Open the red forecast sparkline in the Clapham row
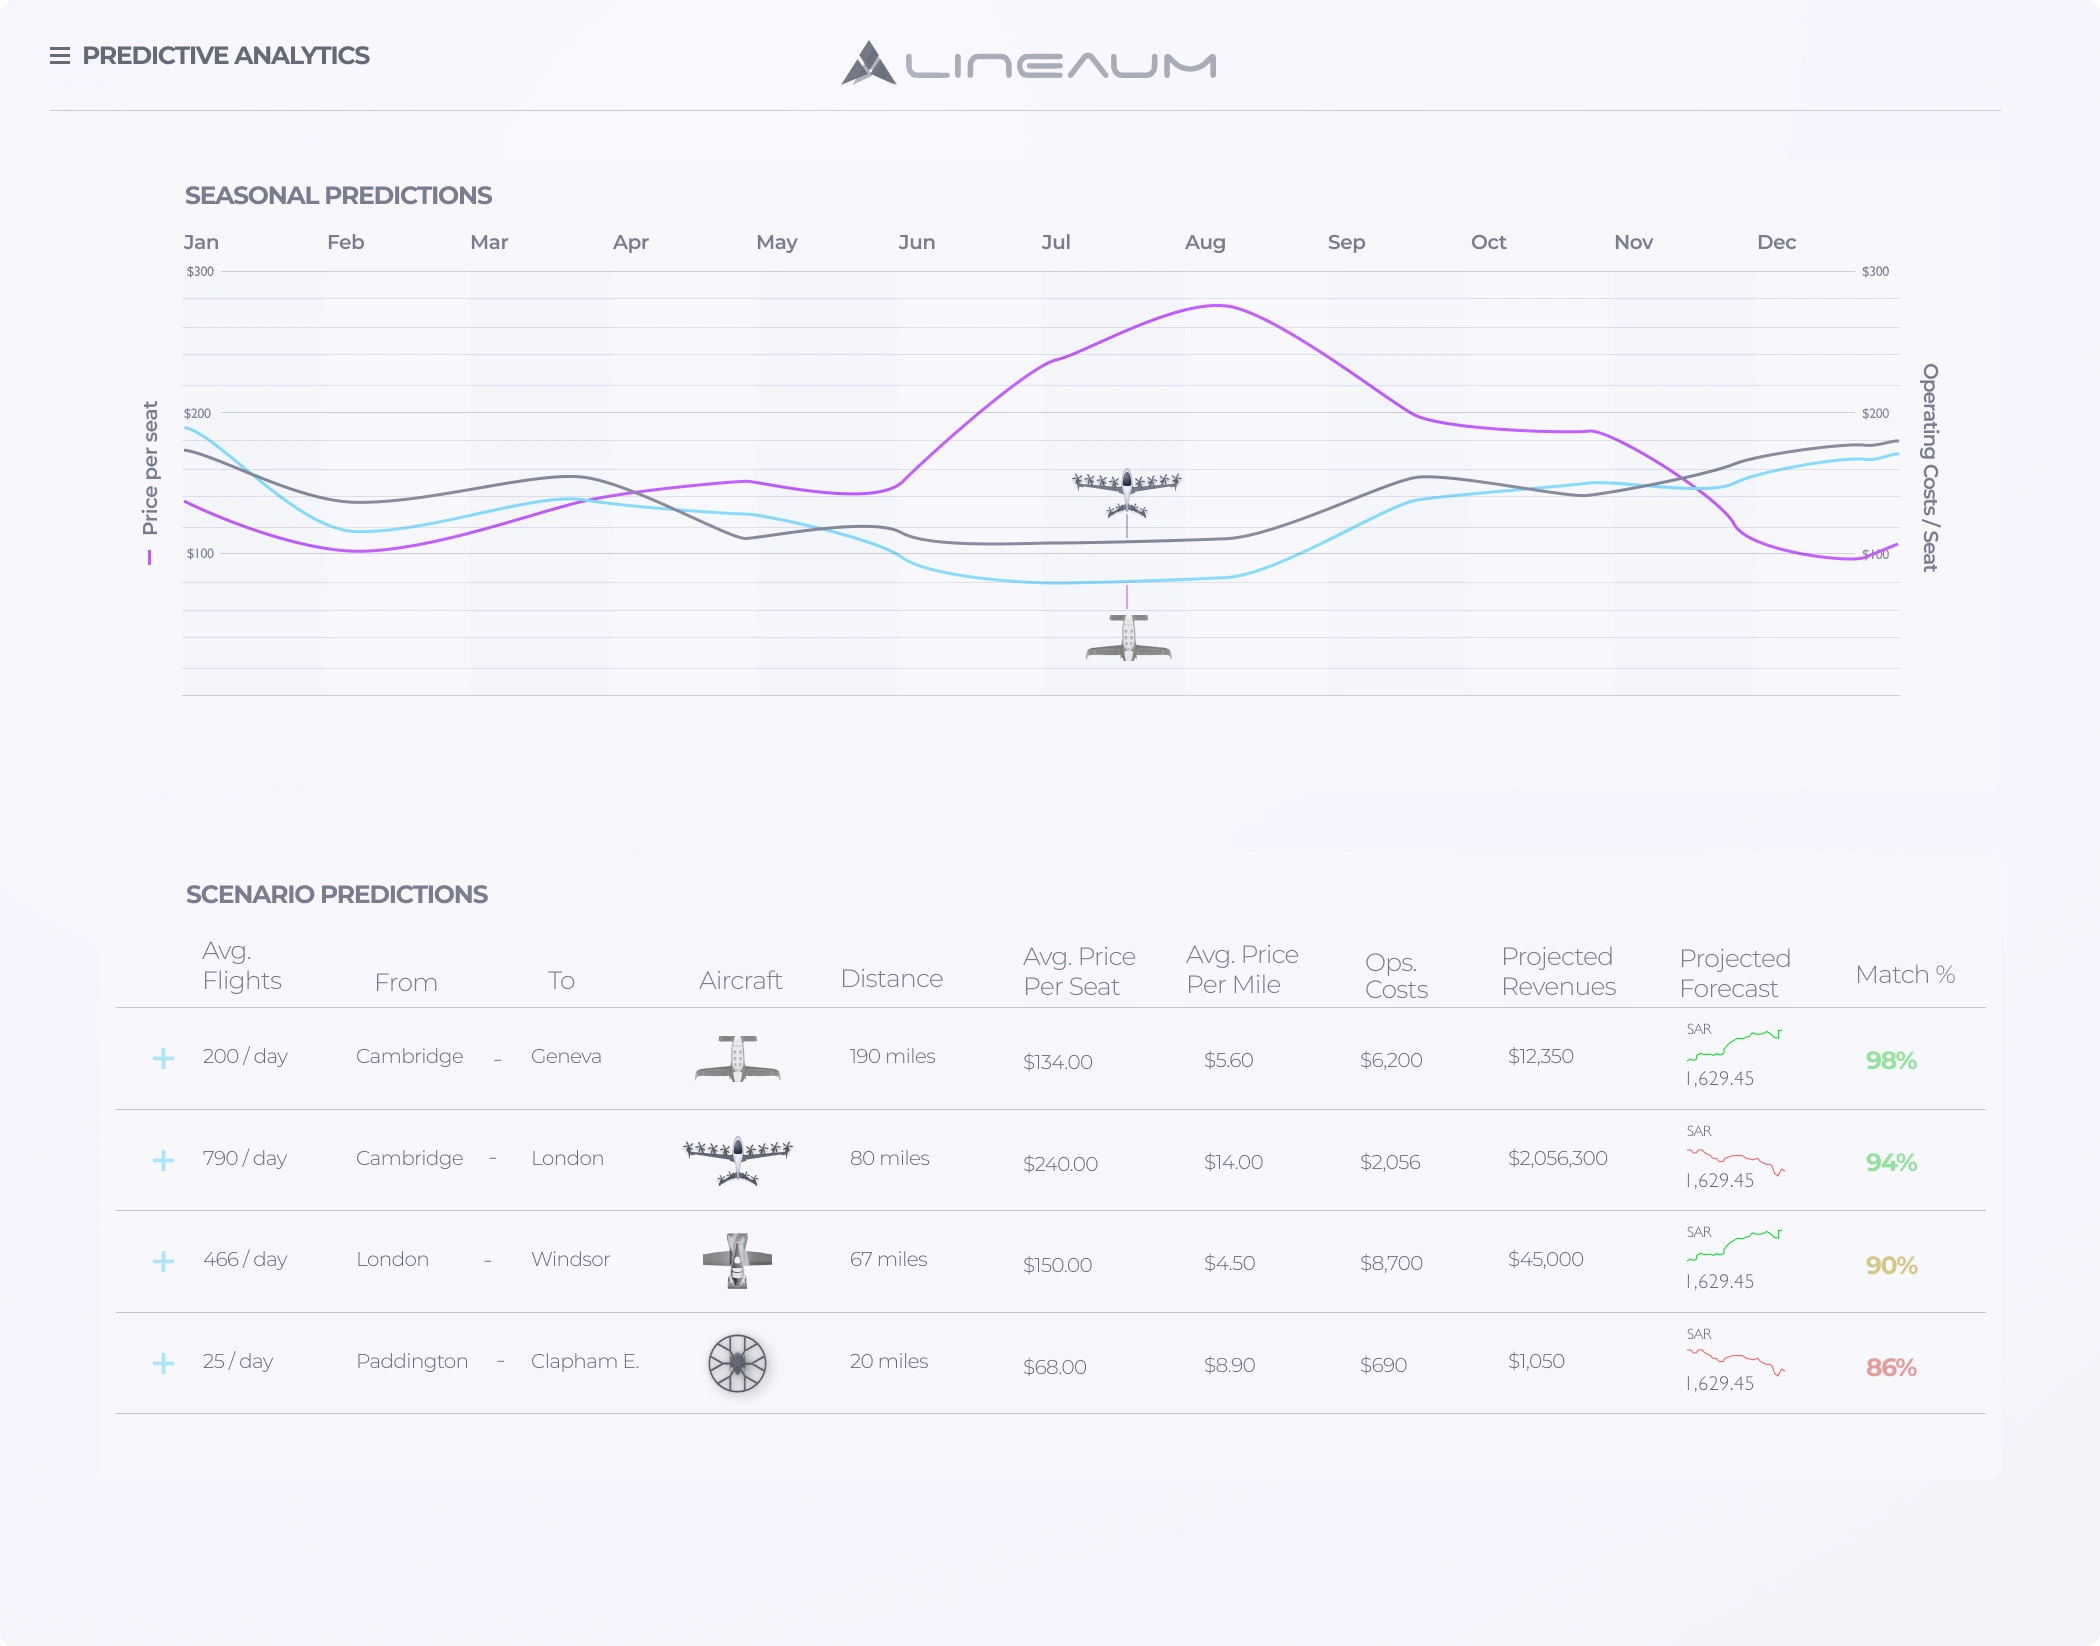2100x1646 pixels. [x=1734, y=1361]
